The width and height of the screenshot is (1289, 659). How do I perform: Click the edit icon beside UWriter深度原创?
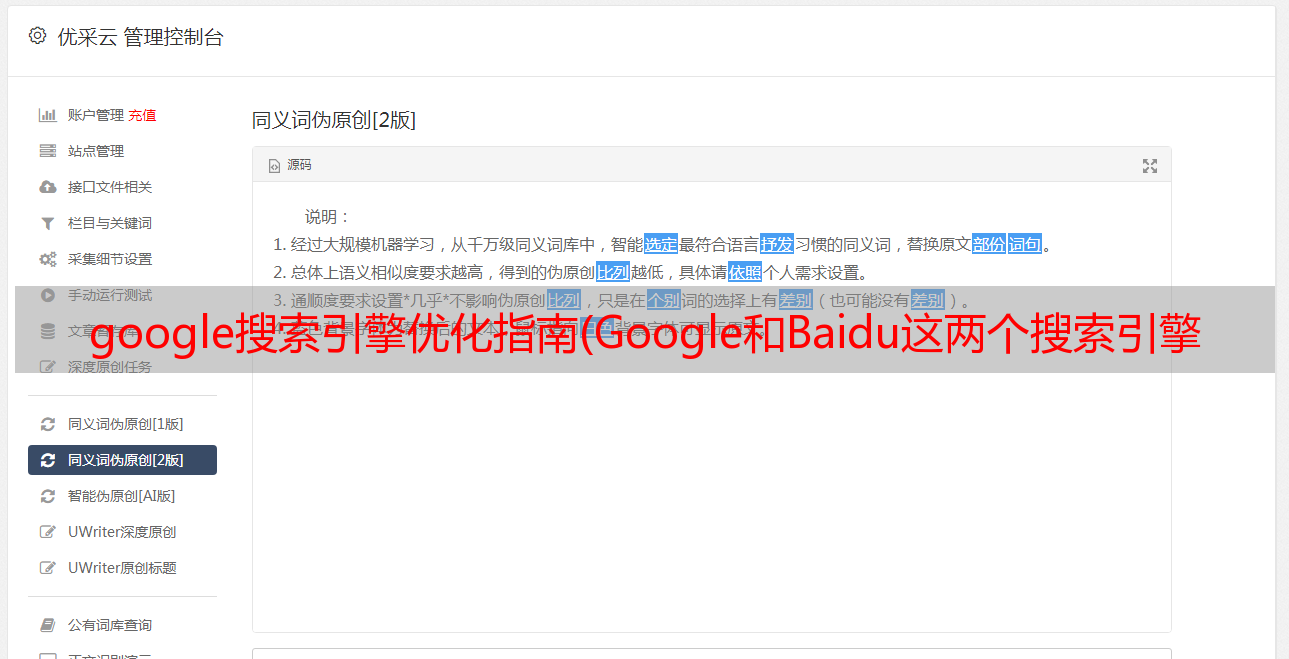pos(47,532)
